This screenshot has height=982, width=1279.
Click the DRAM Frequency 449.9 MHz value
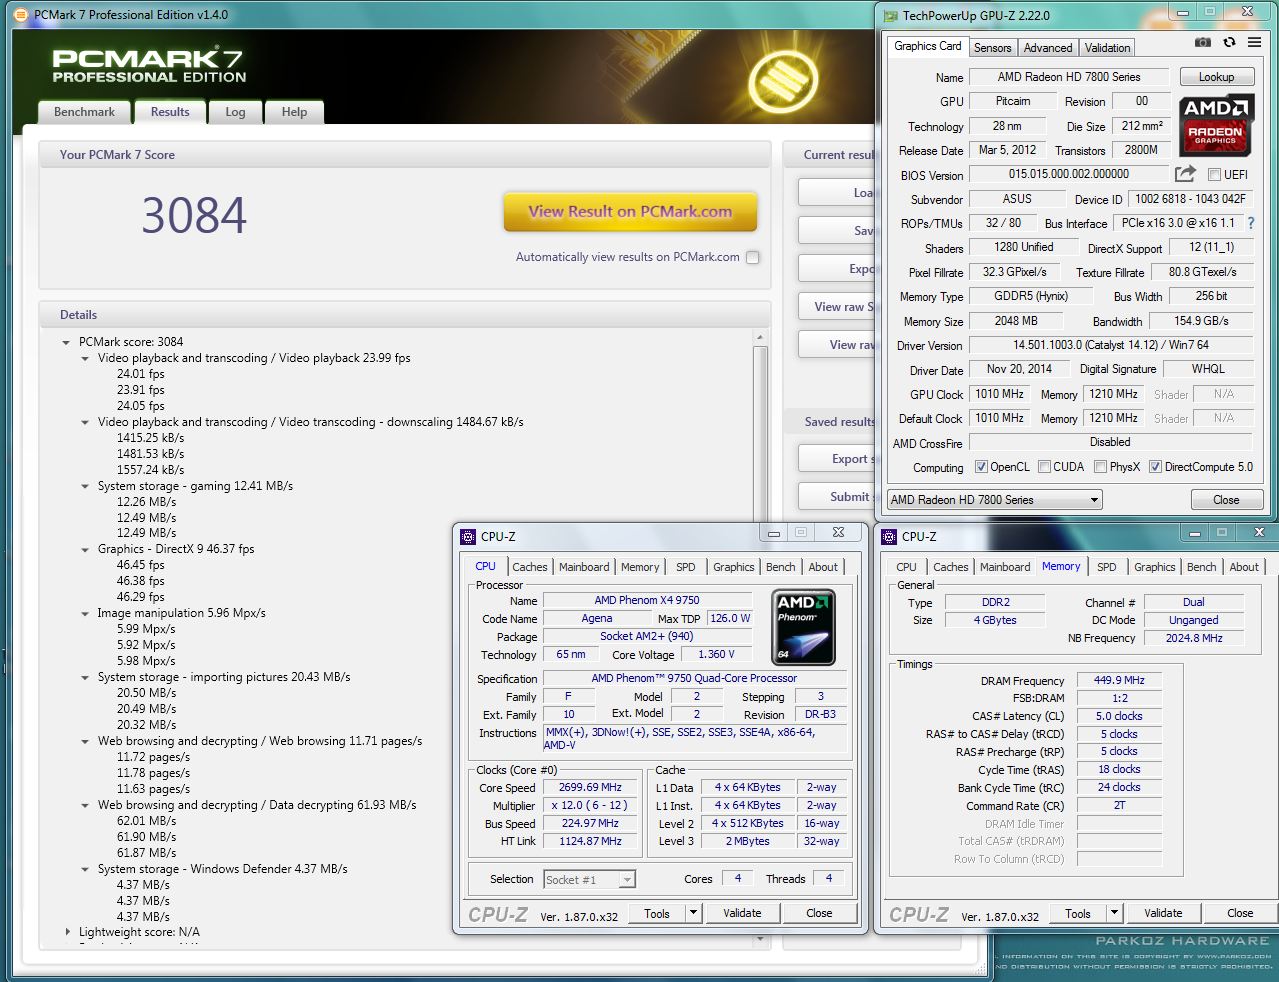pyautogui.click(x=1119, y=680)
